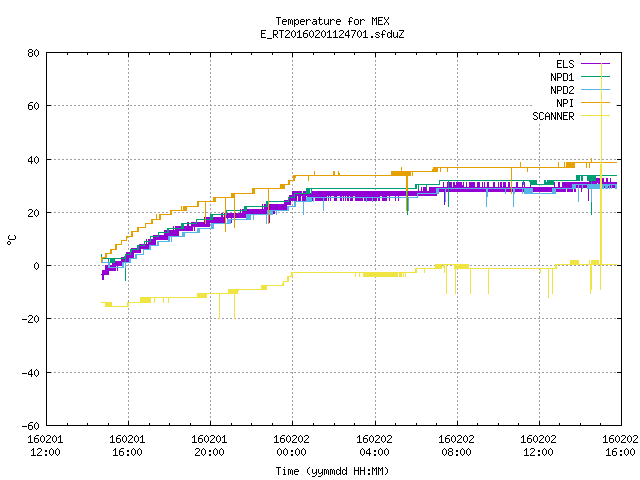The width and height of the screenshot is (640, 480).
Task: Click the y-axis tick label 60
Action: point(33,106)
